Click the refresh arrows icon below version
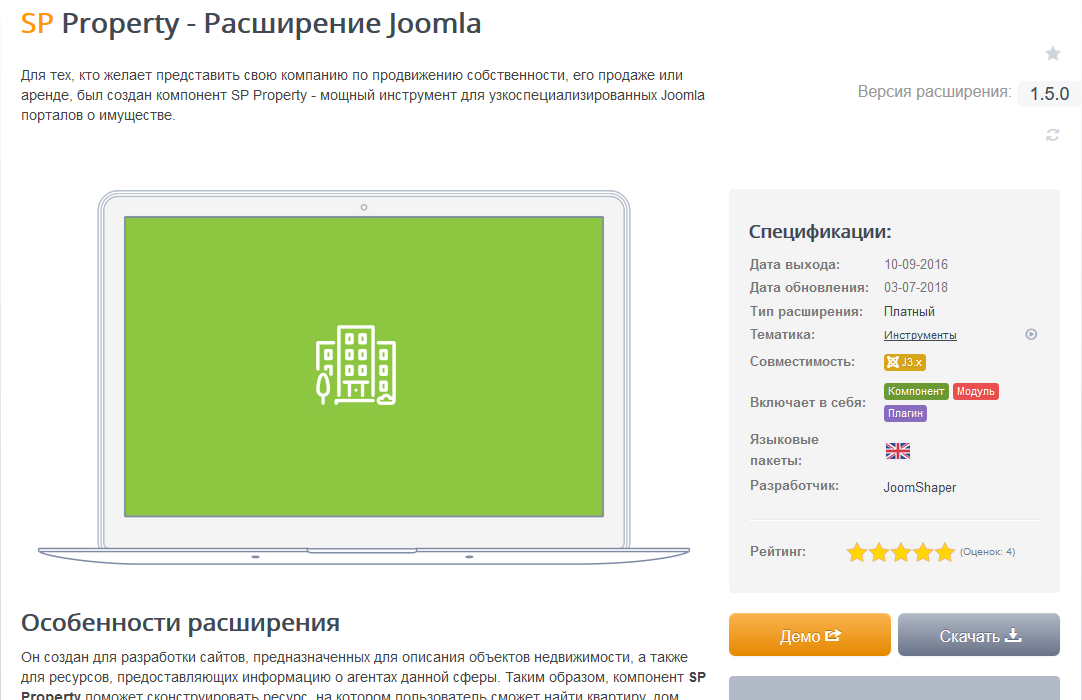 pos(1052,135)
